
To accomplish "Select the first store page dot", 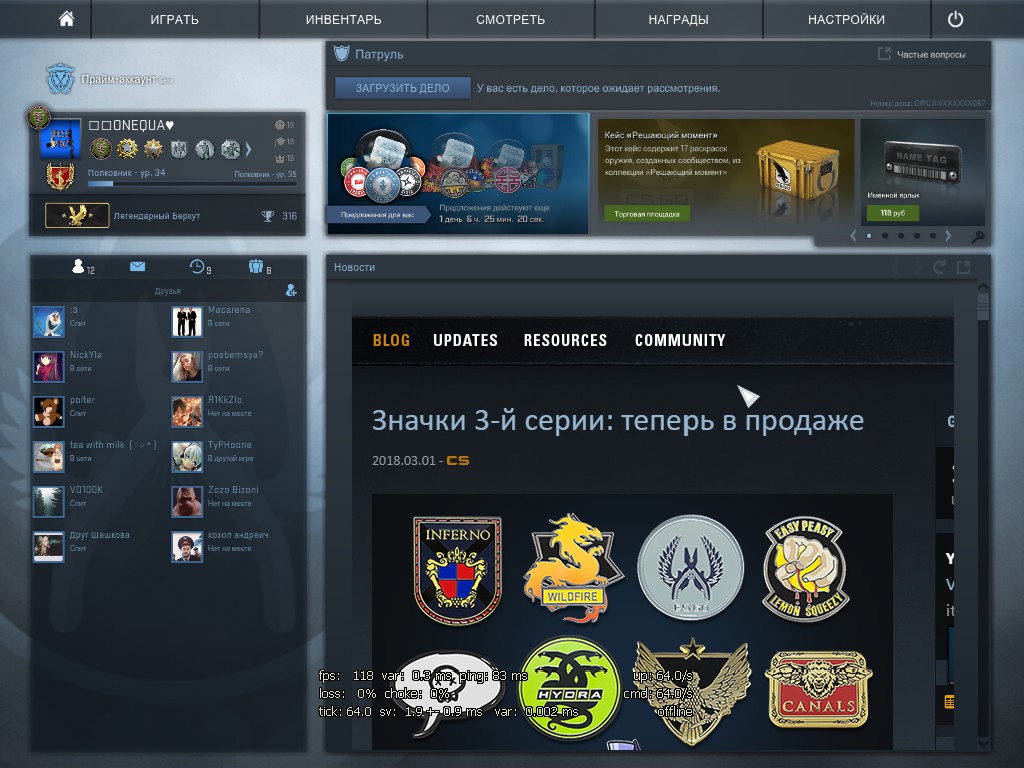I will click(x=869, y=236).
